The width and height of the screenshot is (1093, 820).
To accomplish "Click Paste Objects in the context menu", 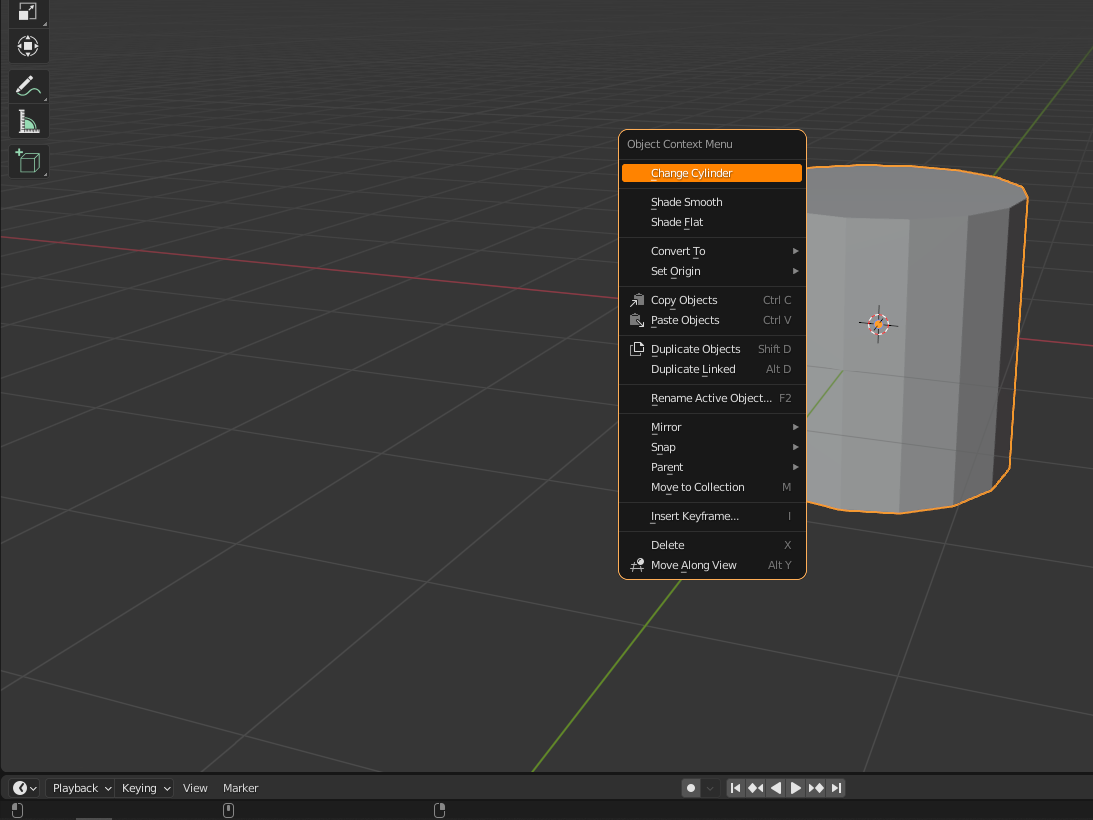I will click(x=712, y=320).
